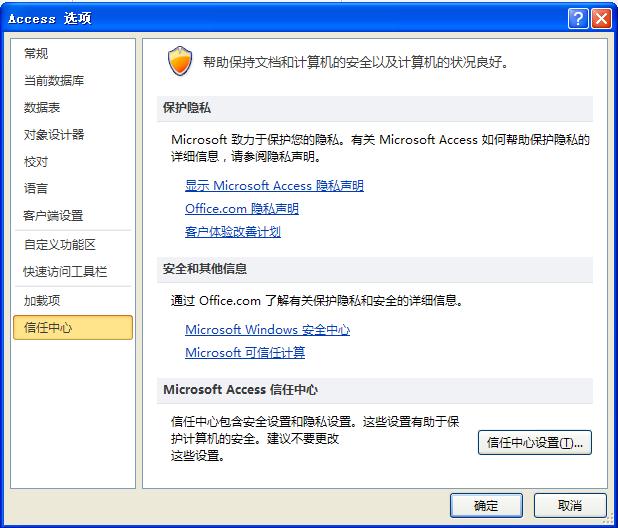Click 信任中心设置(T)... button
Viewport: 618px width, 528px height.
pyautogui.click(x=534, y=442)
